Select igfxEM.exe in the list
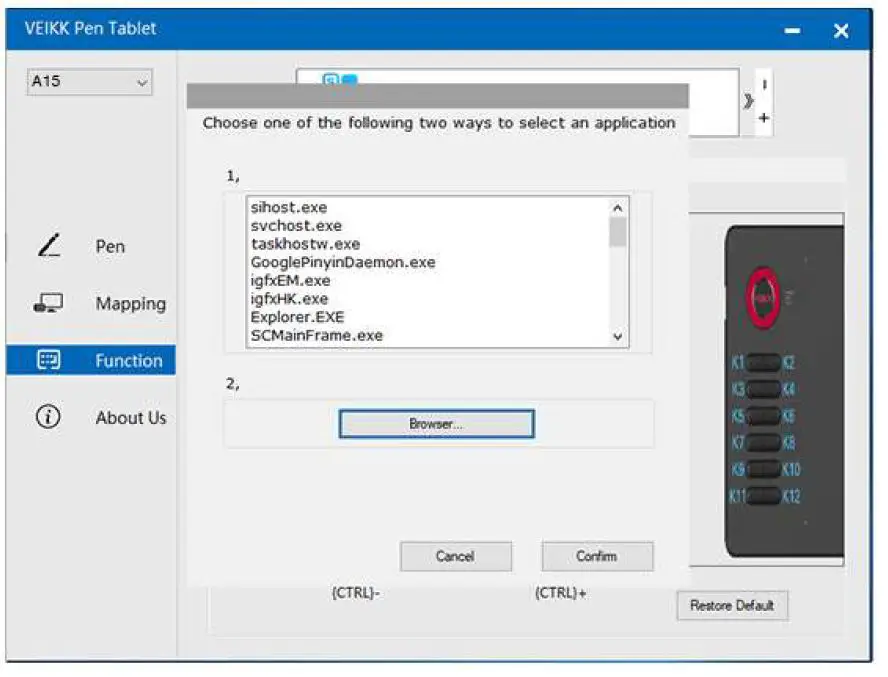 click(x=290, y=280)
